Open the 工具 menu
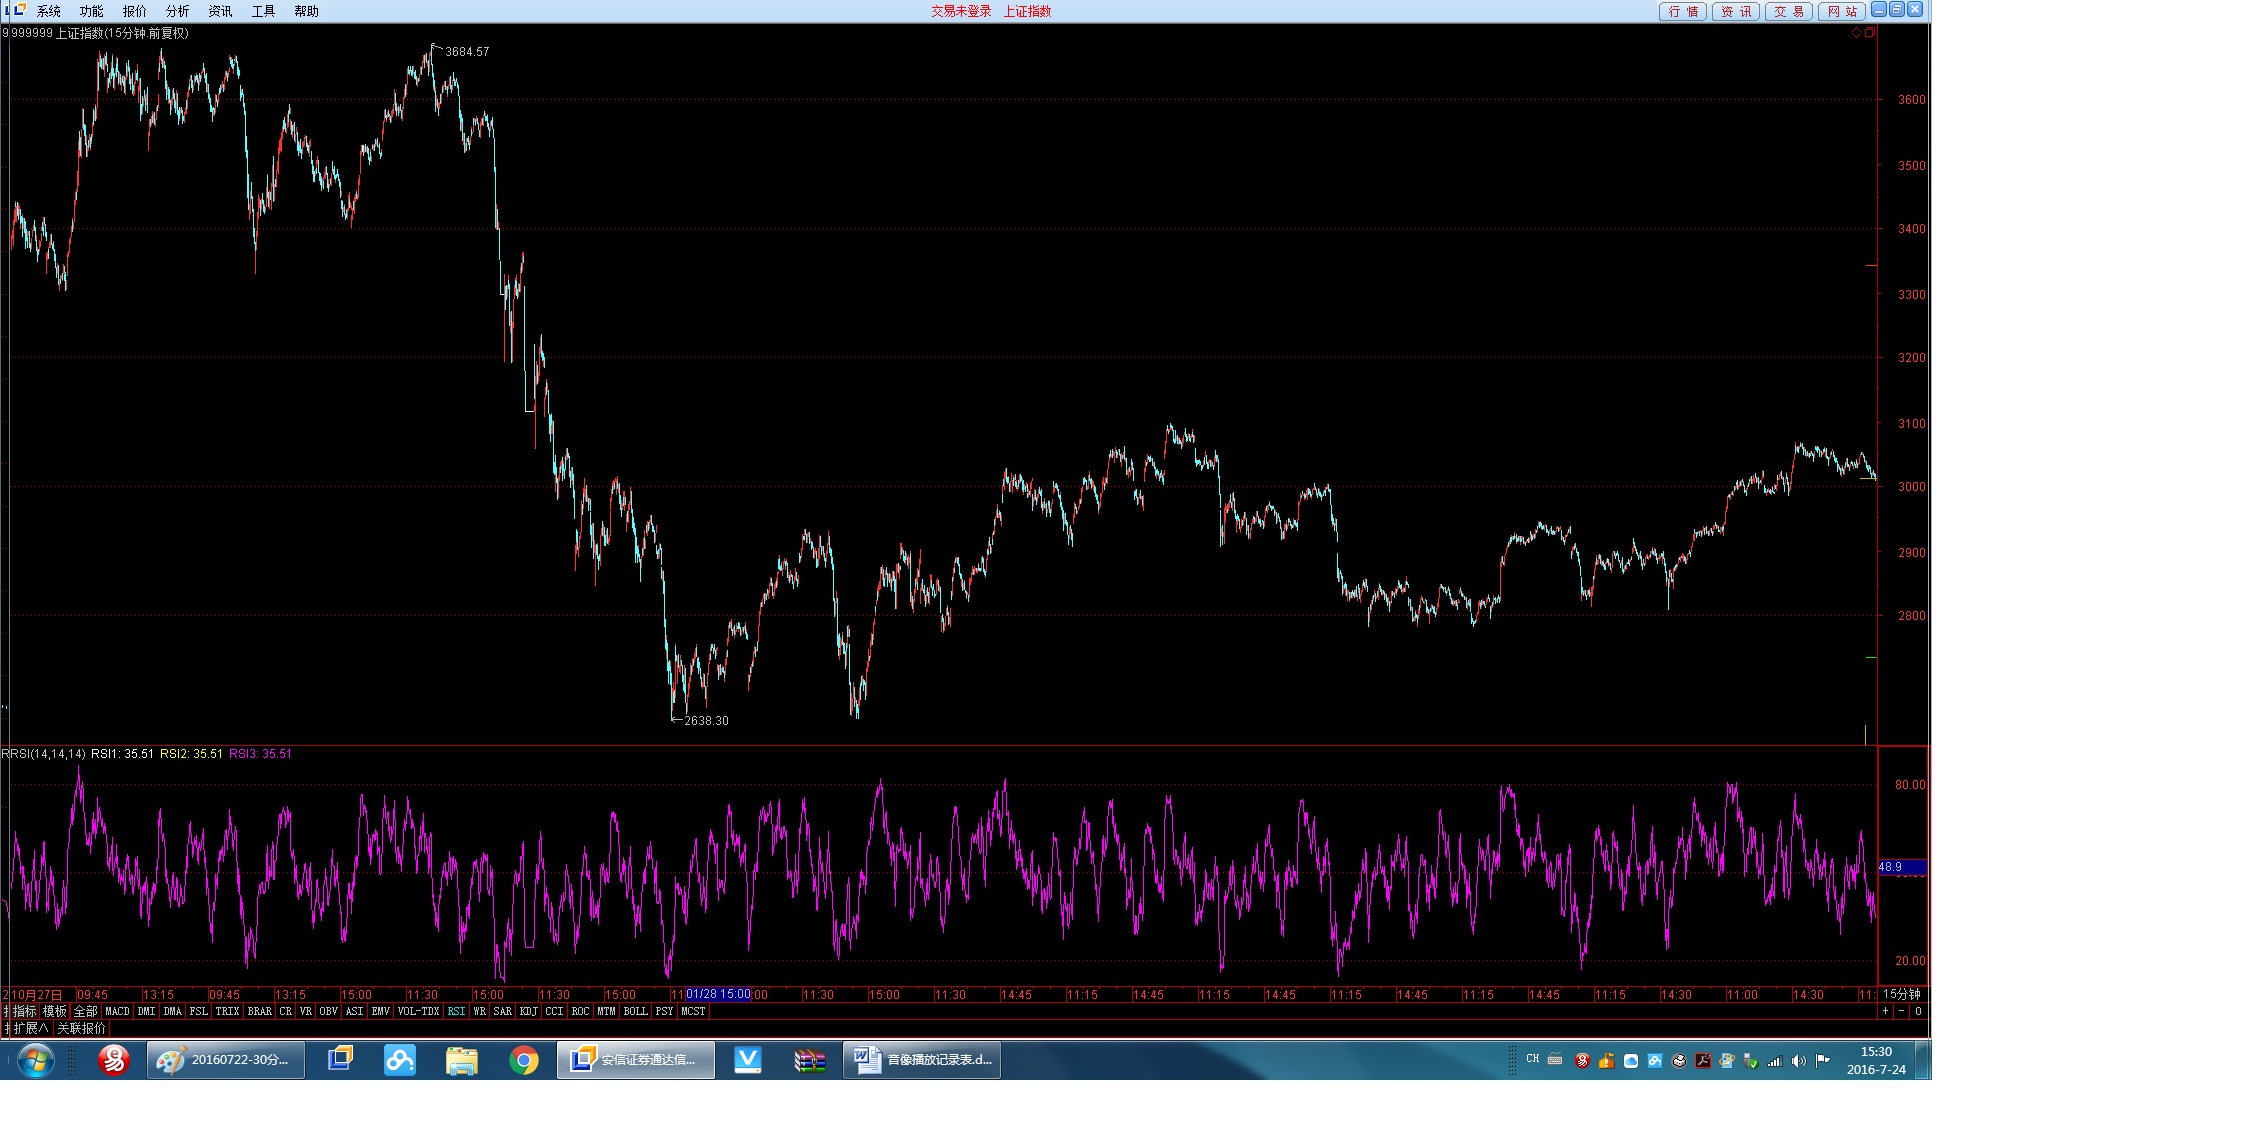Viewport: 2256px width, 1137px height. (263, 11)
